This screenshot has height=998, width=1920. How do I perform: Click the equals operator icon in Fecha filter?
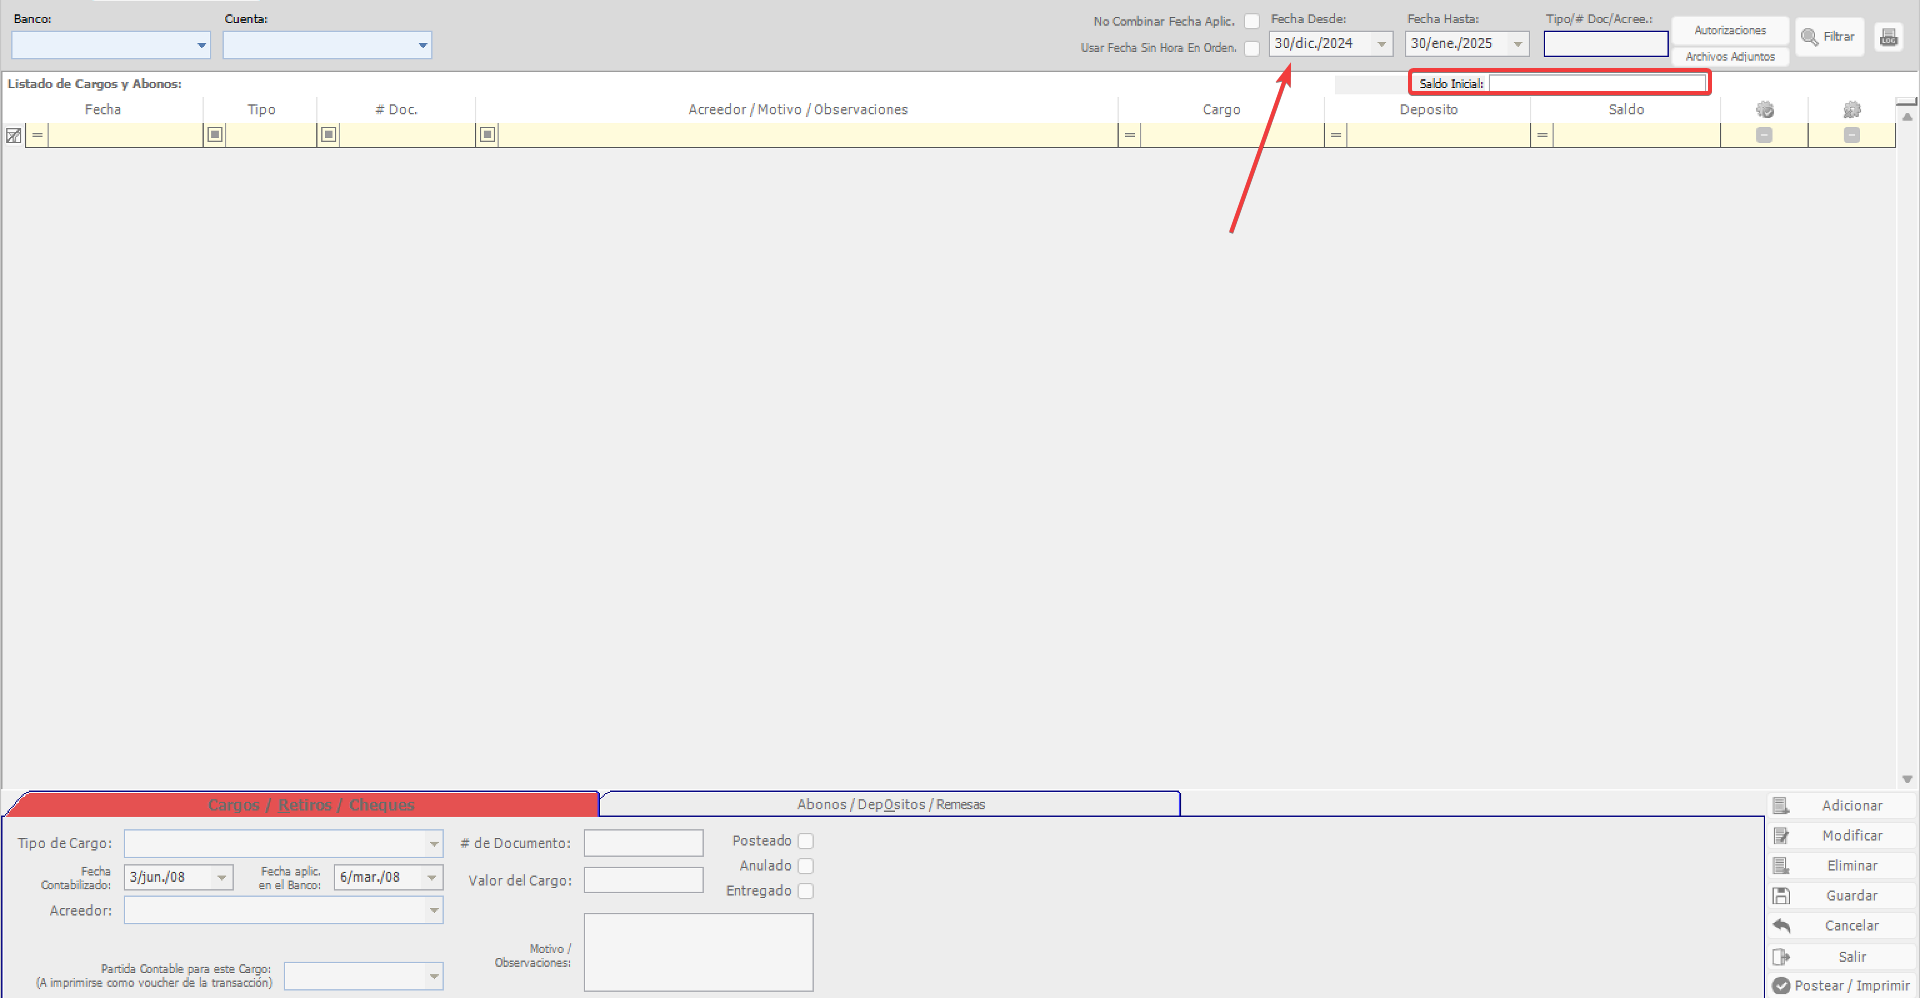(x=37, y=135)
